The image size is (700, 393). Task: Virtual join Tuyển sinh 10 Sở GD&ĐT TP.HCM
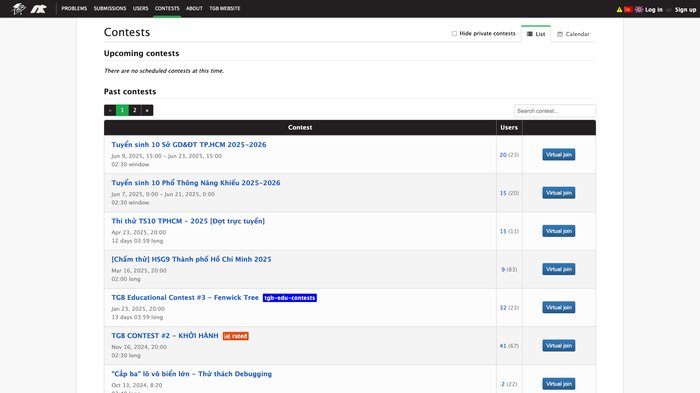[x=558, y=155]
